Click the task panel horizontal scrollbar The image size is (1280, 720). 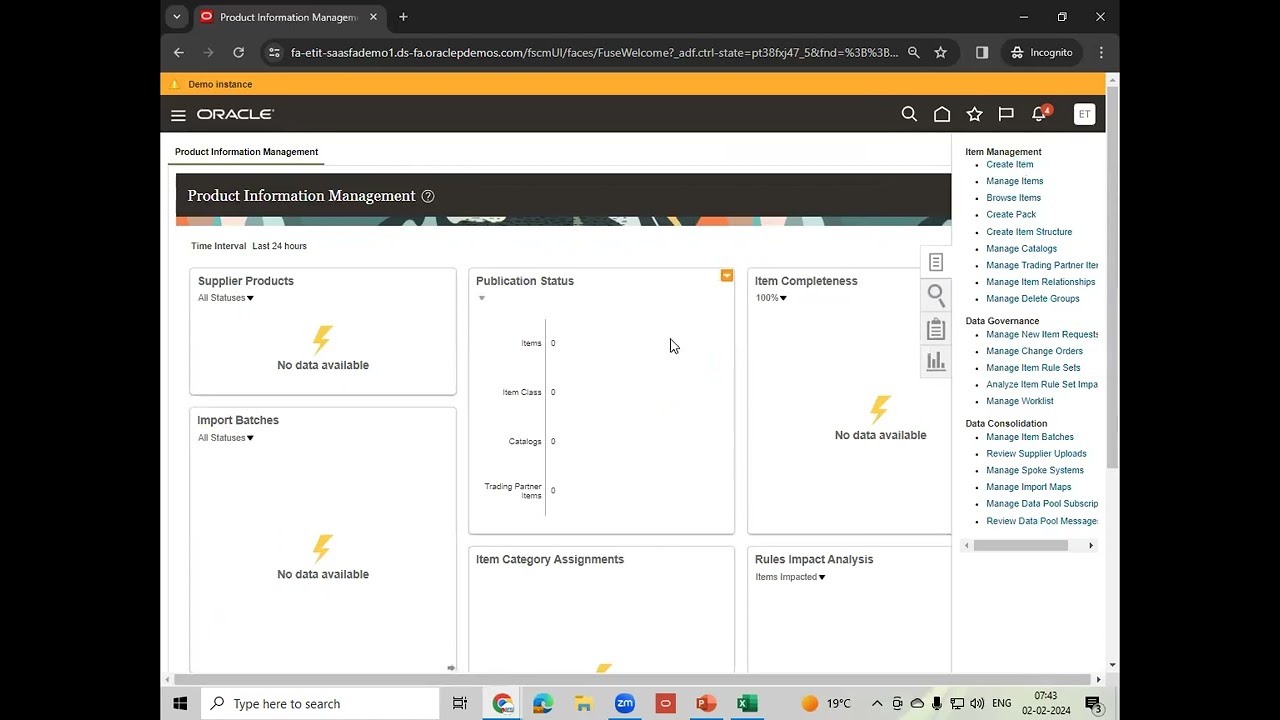1021,545
